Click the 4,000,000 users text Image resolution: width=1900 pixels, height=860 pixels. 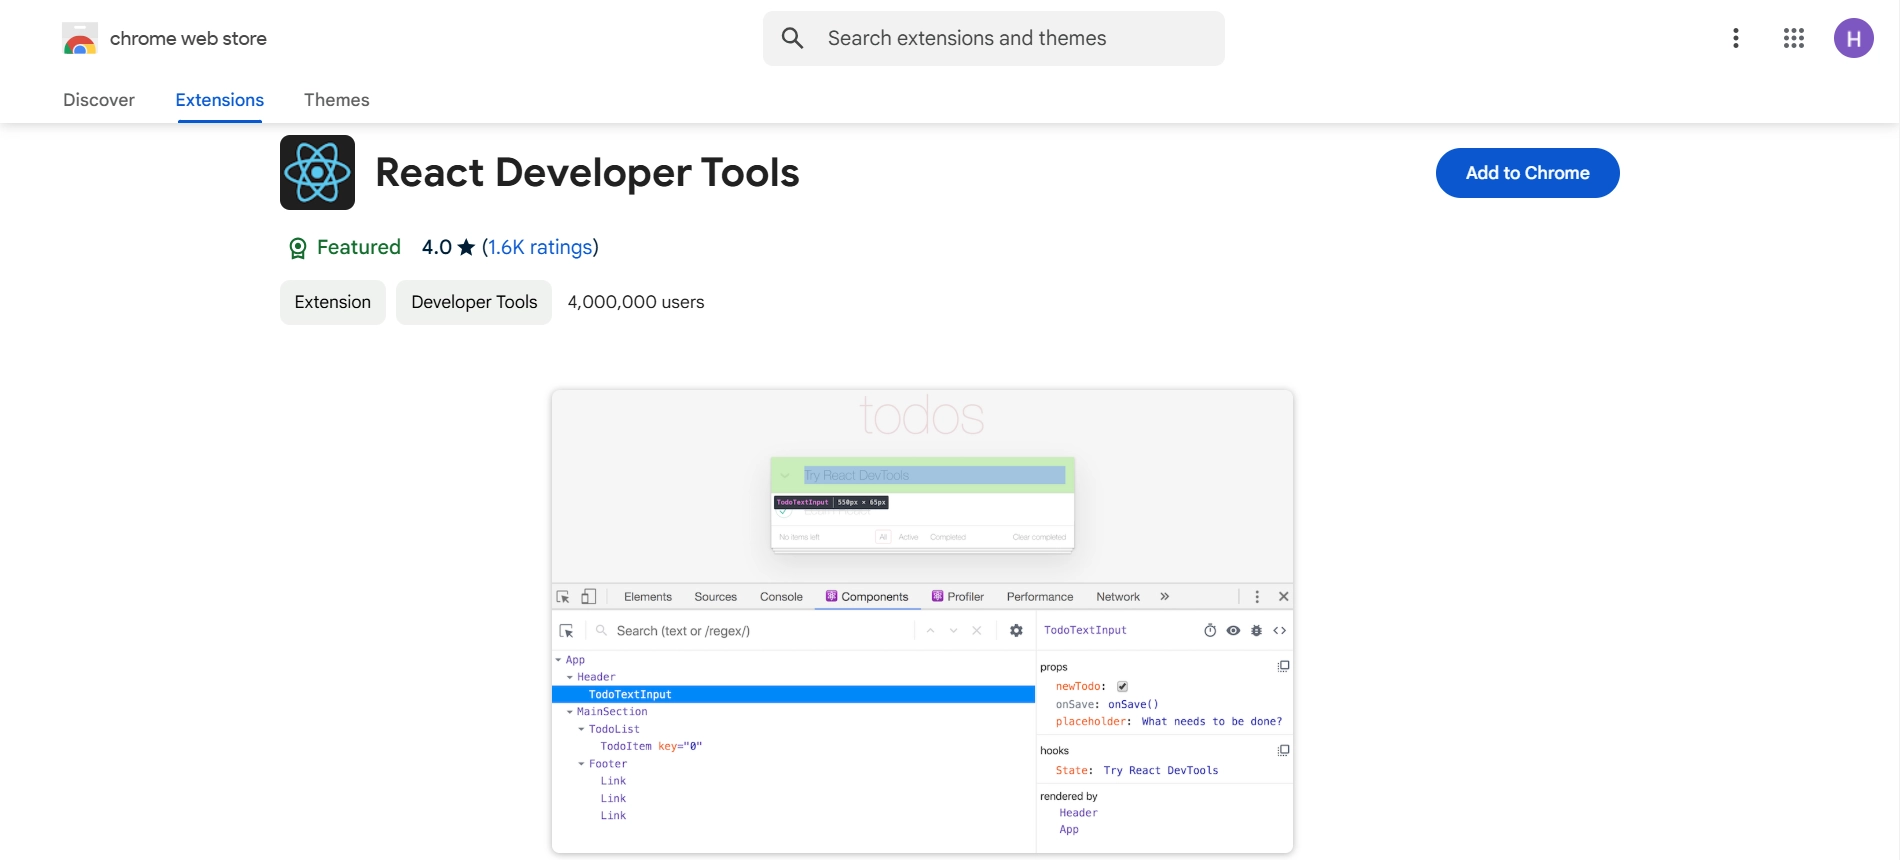(x=636, y=302)
